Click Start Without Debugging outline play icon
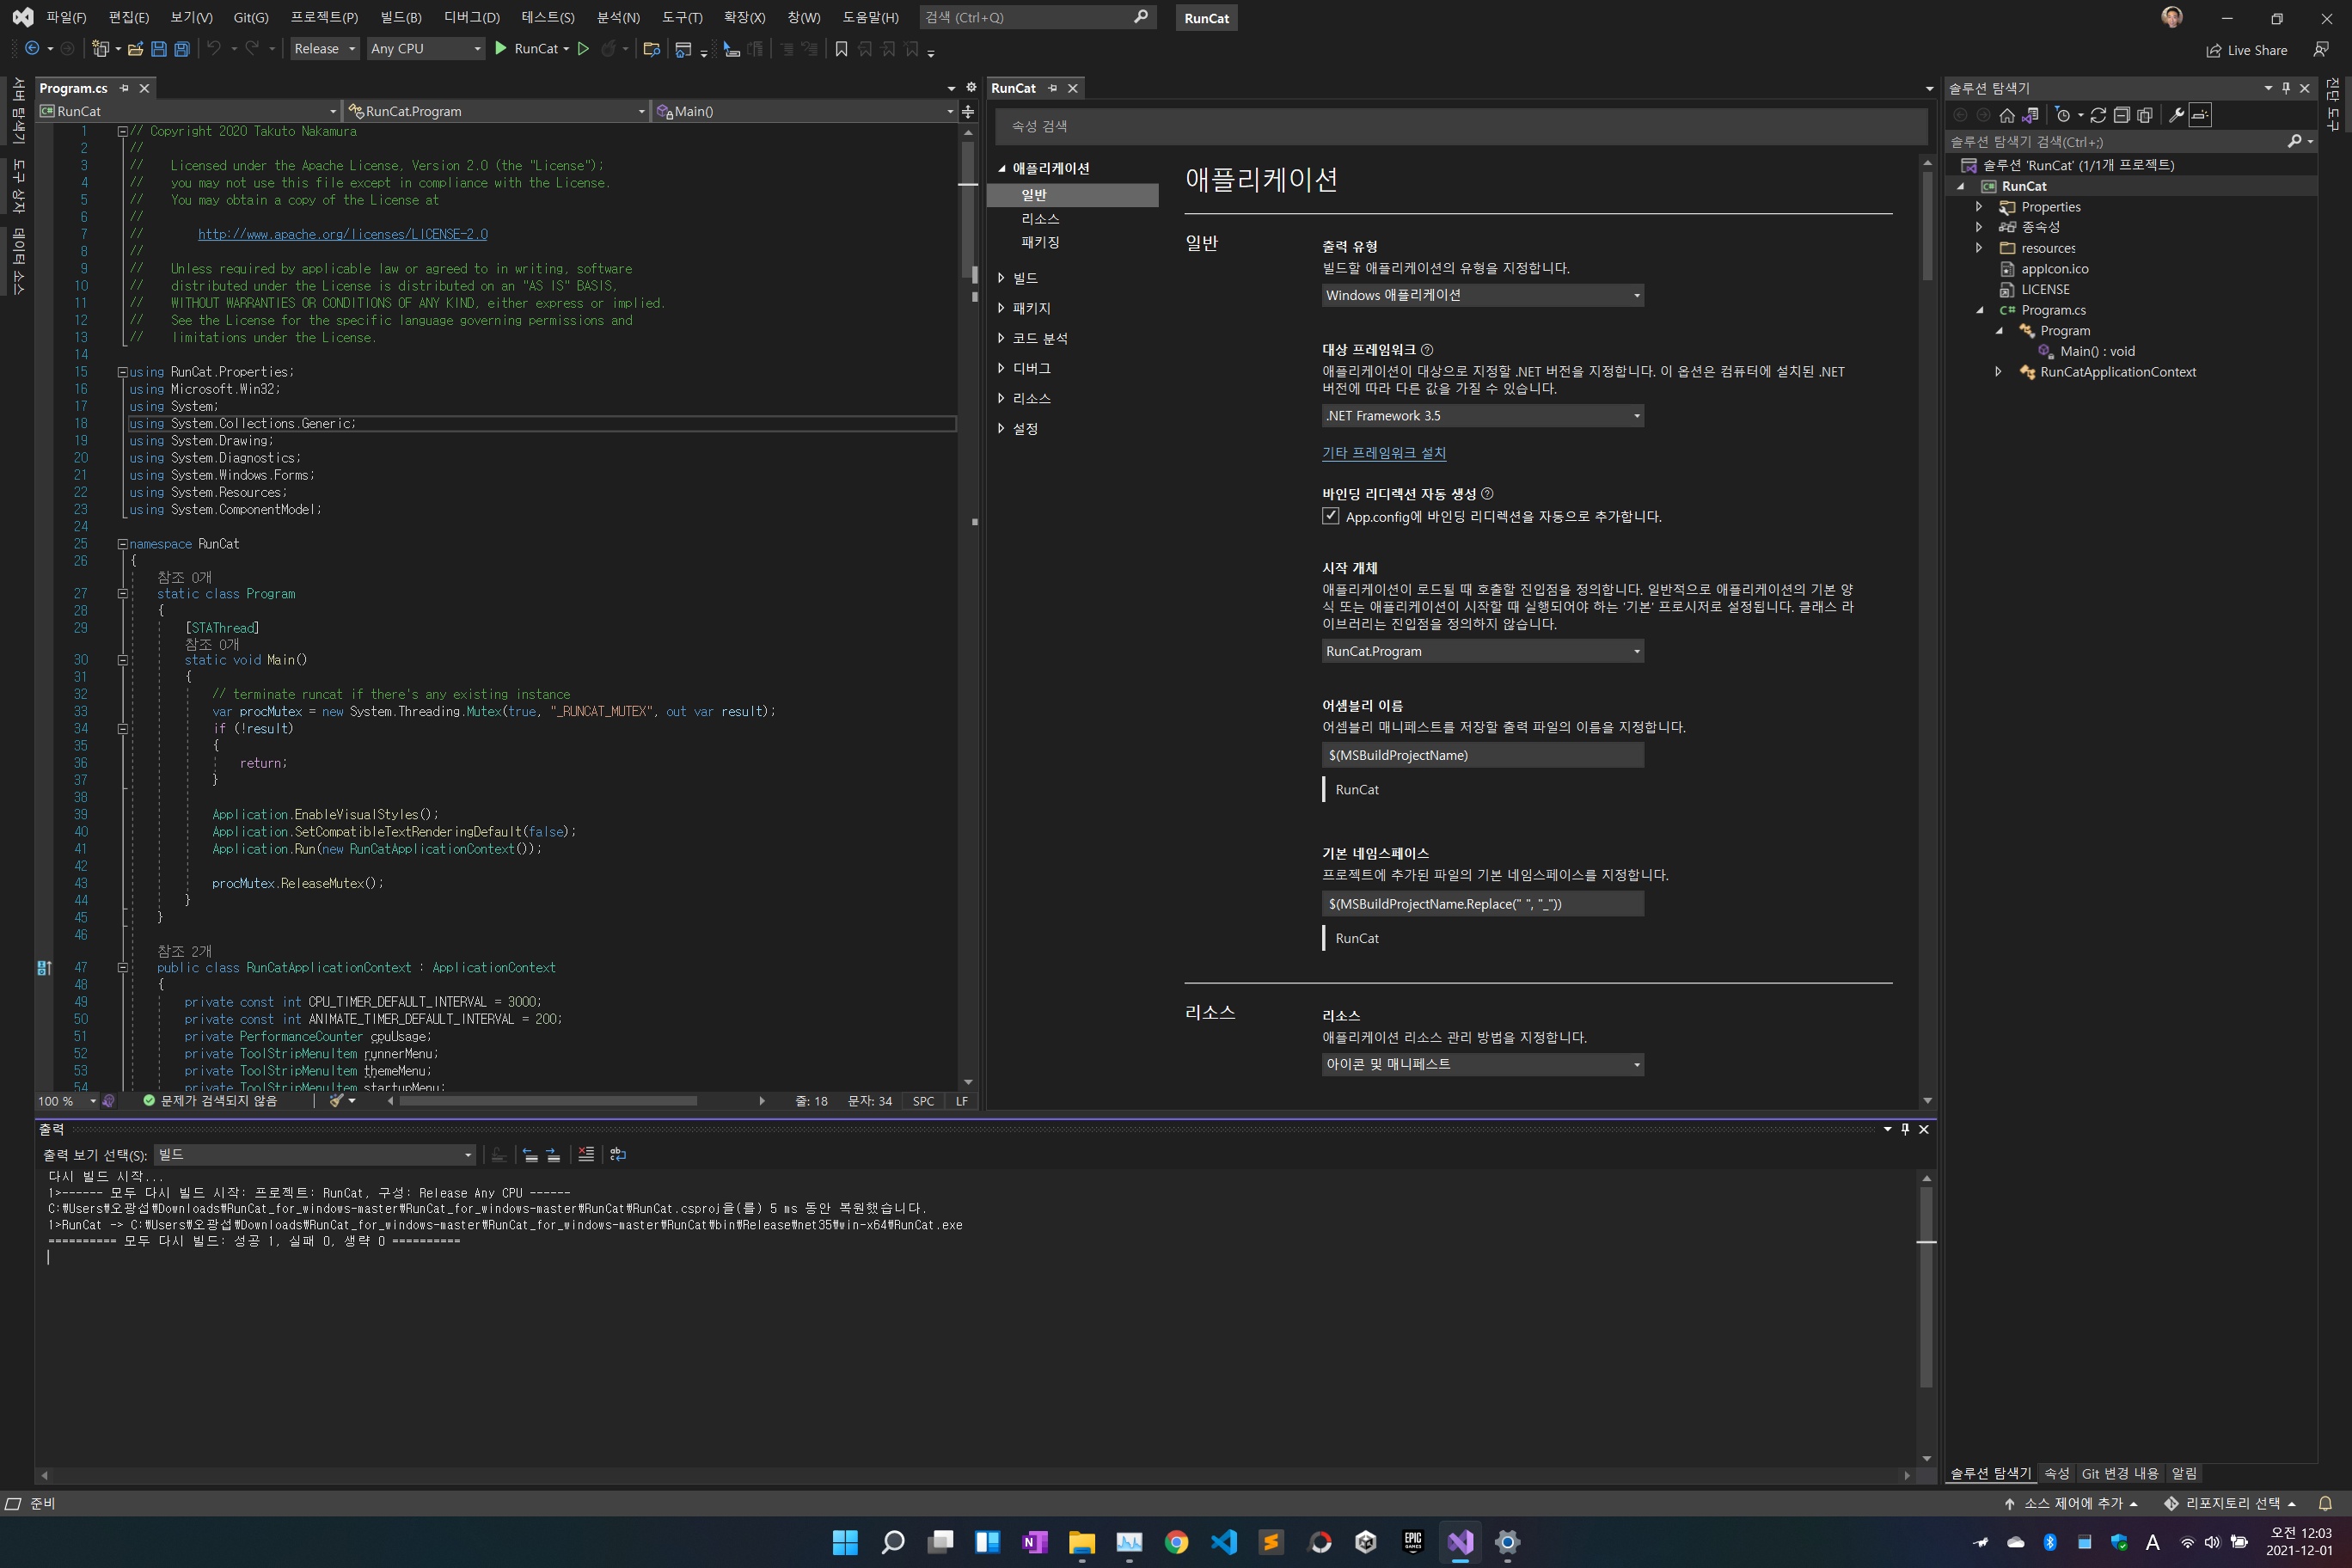Image resolution: width=2352 pixels, height=1568 pixels. 583,48
